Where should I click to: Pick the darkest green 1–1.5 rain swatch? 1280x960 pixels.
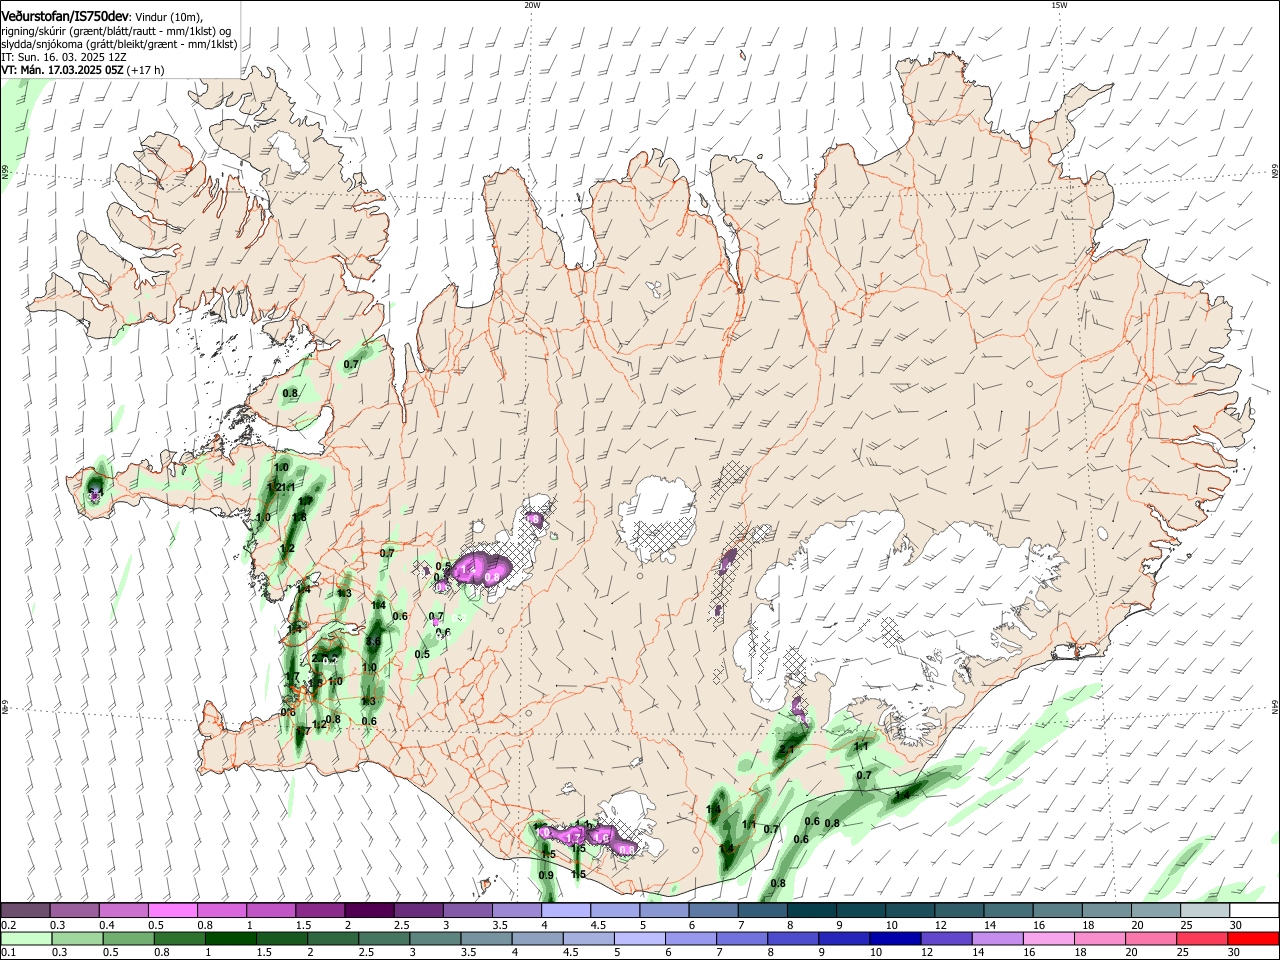pyautogui.click(x=231, y=939)
